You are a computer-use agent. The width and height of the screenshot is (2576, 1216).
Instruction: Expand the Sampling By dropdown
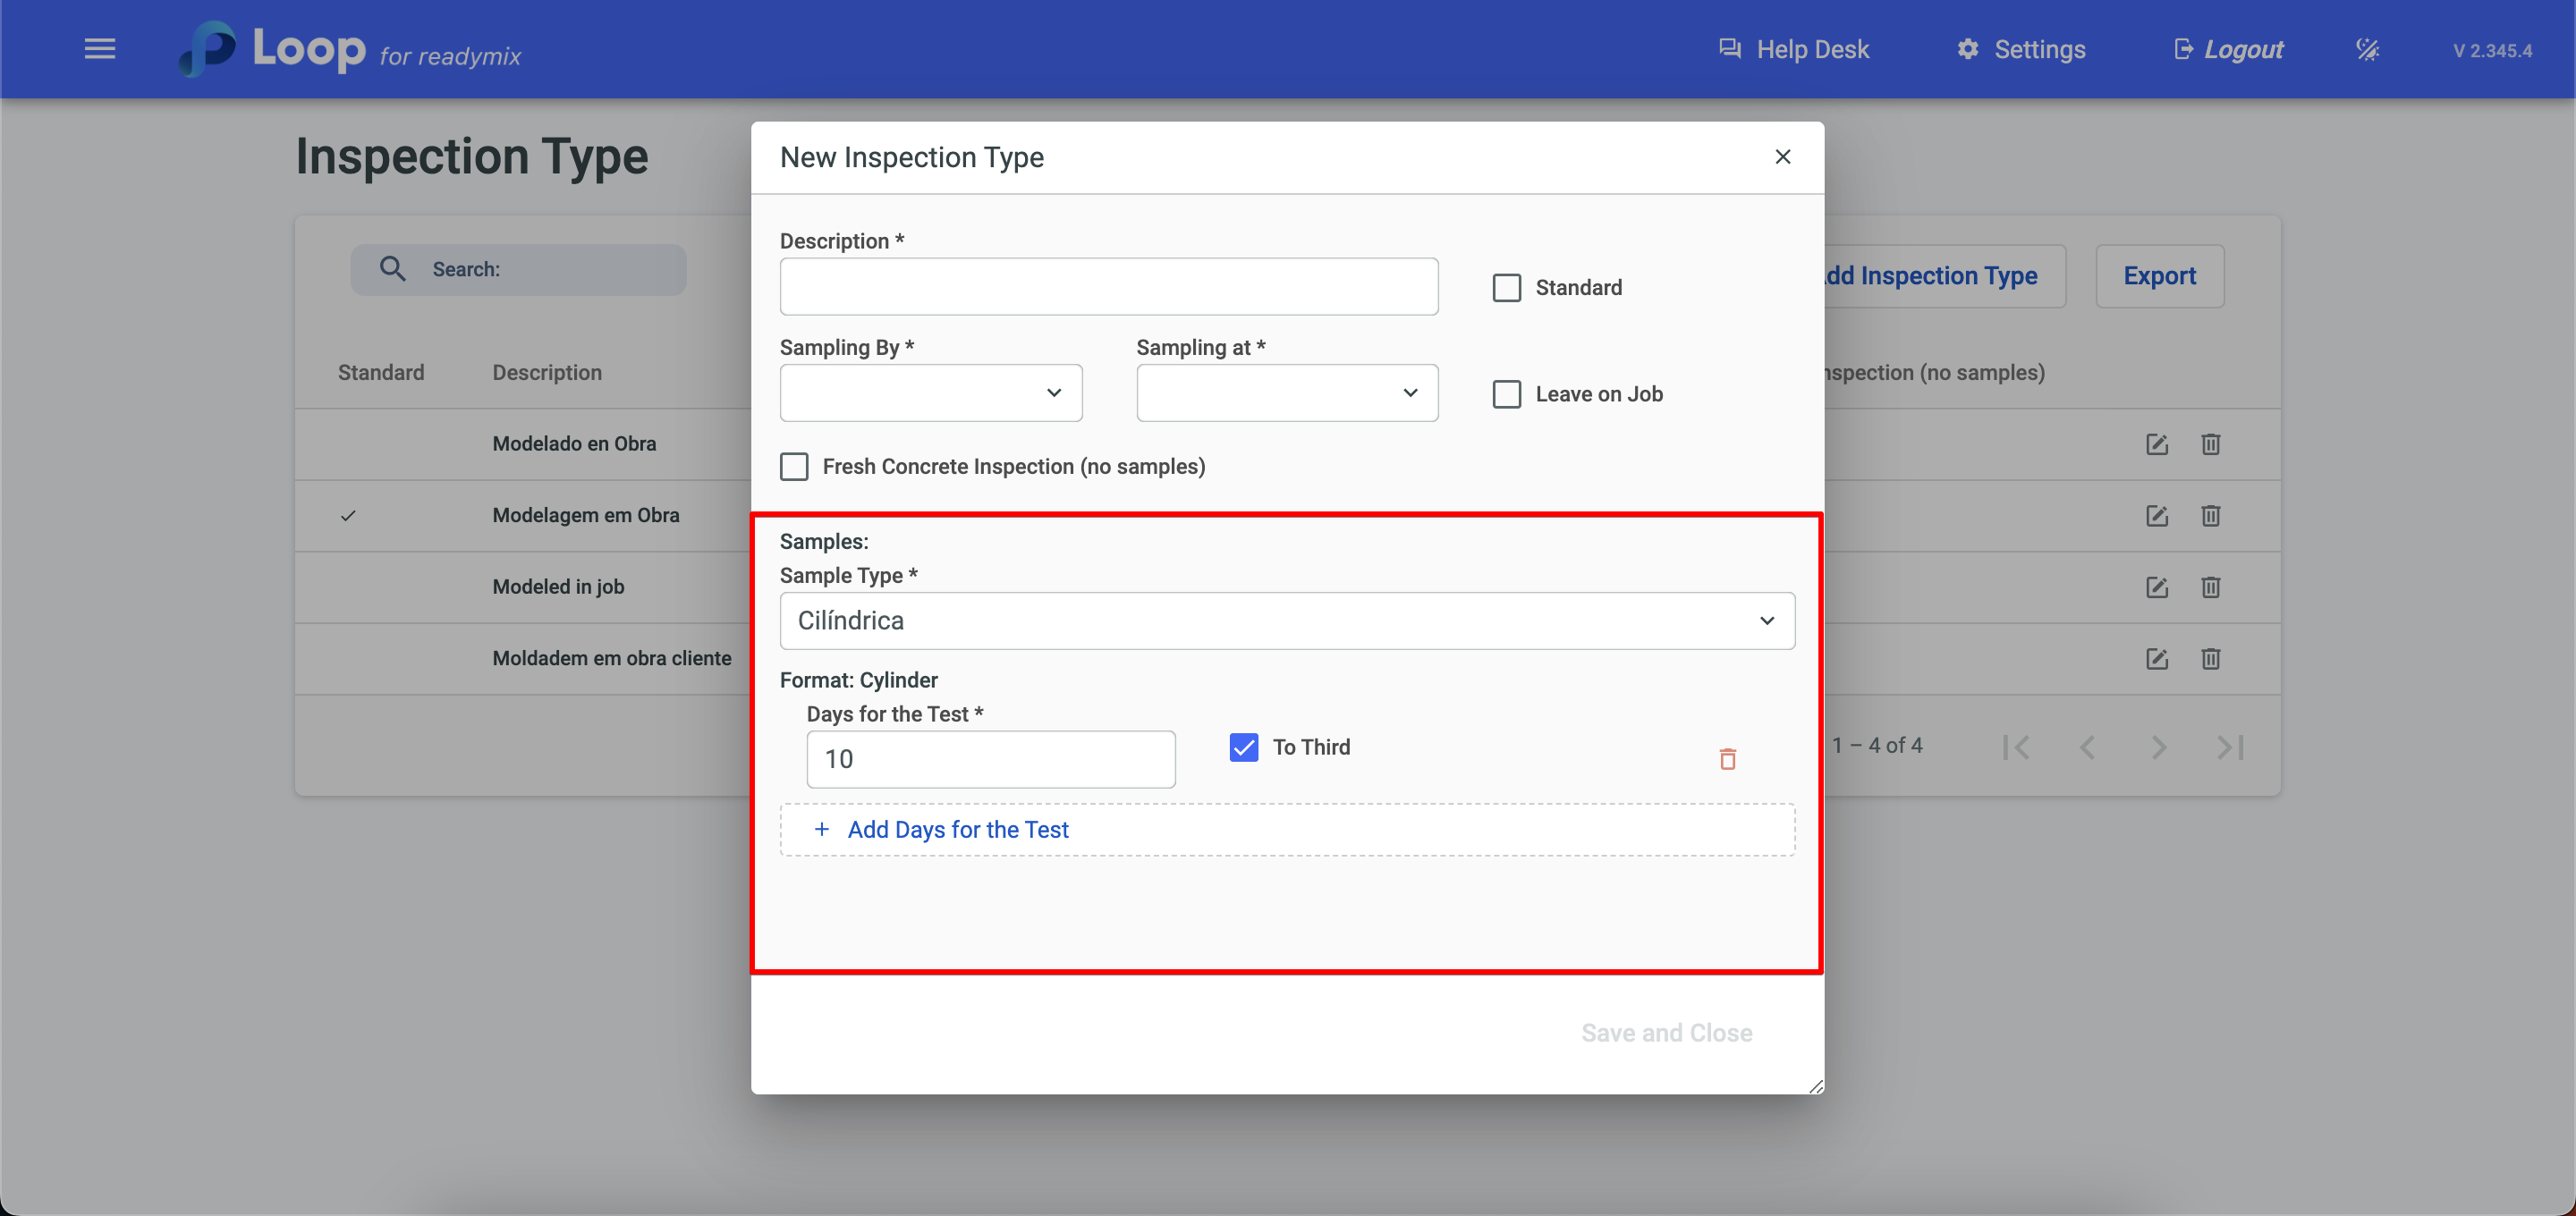(x=930, y=393)
